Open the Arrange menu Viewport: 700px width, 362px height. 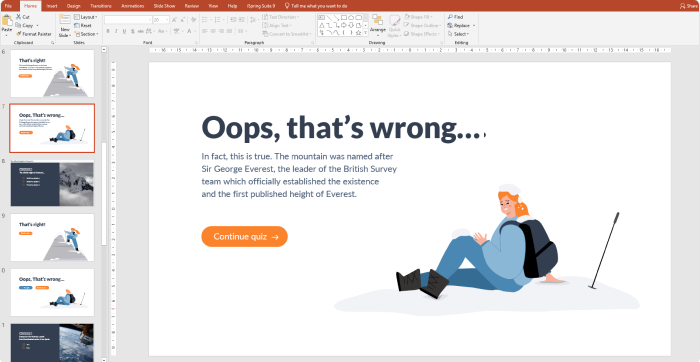(x=378, y=26)
